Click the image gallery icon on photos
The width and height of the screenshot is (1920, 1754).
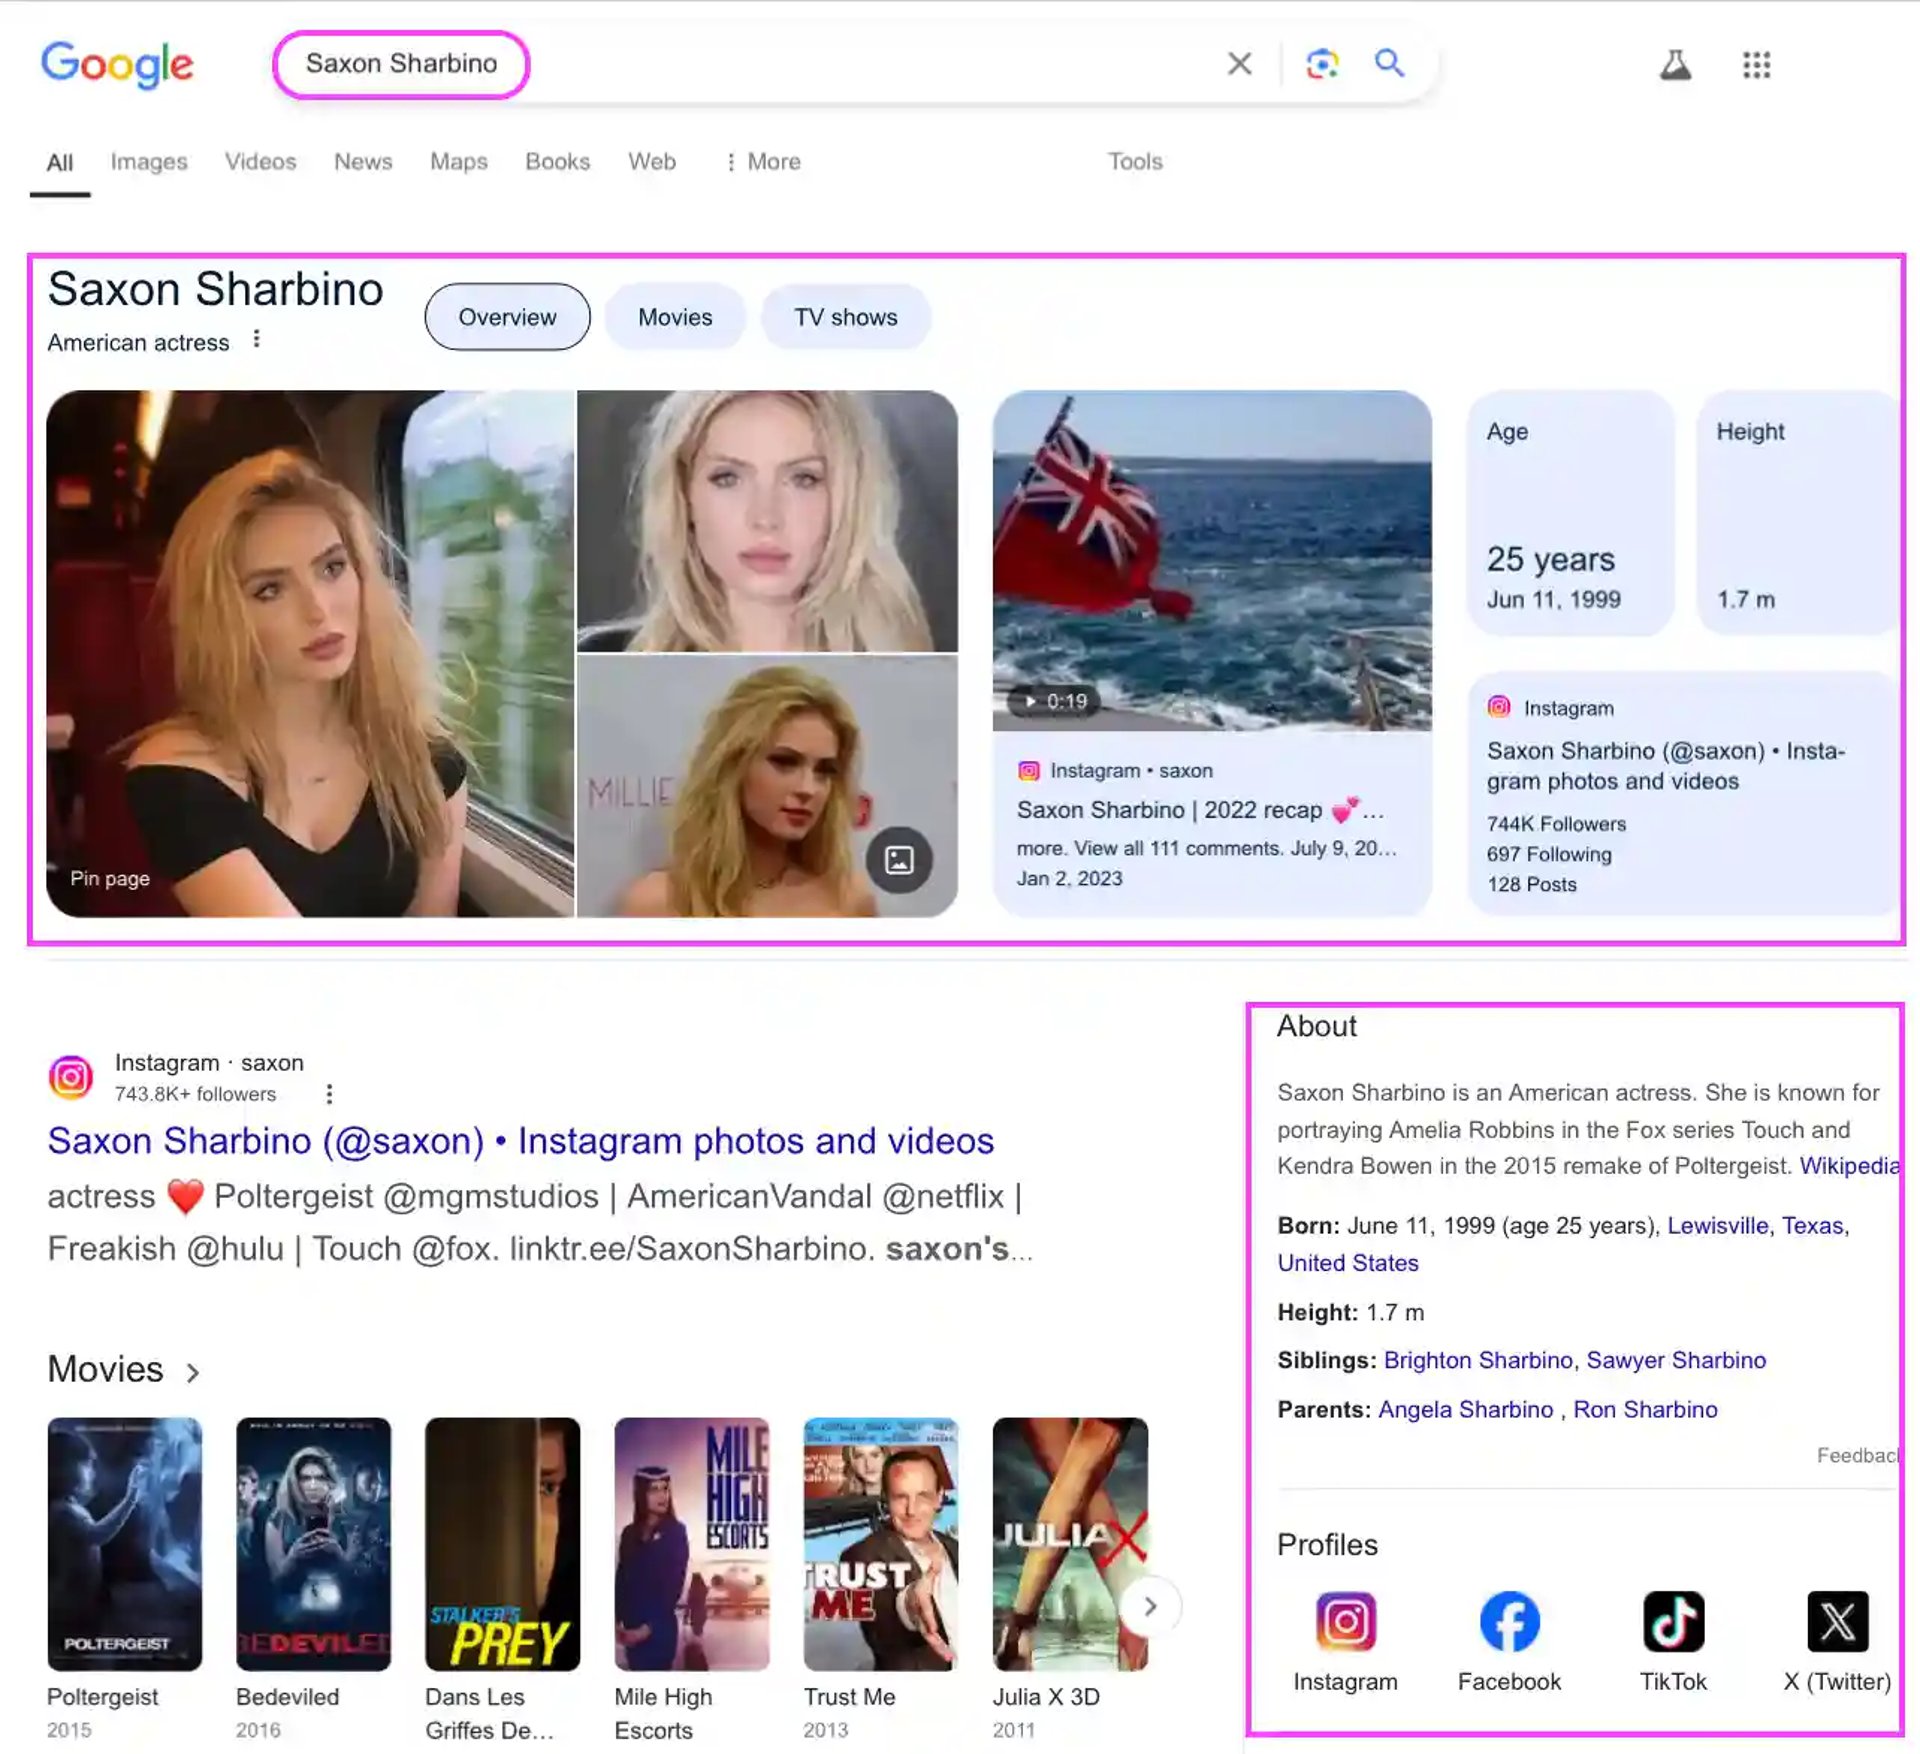pyautogui.click(x=899, y=860)
